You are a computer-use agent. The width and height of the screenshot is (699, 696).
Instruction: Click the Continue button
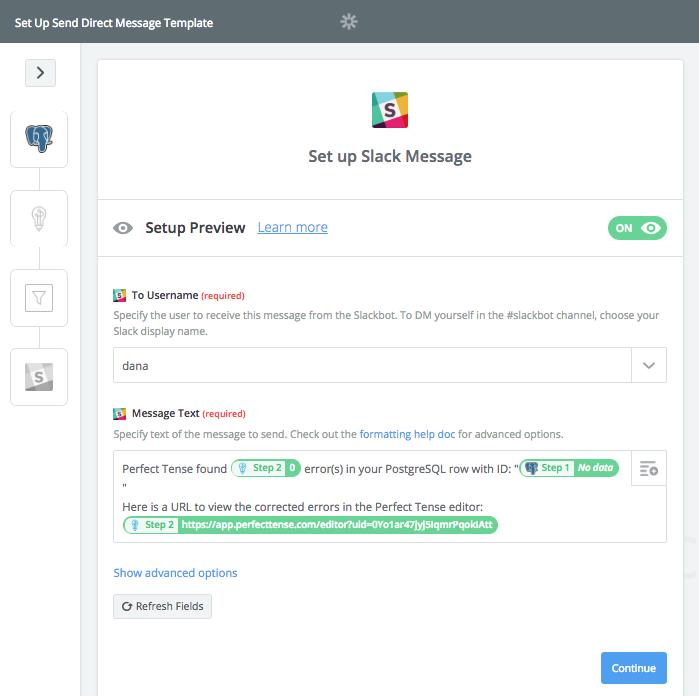(x=633, y=668)
